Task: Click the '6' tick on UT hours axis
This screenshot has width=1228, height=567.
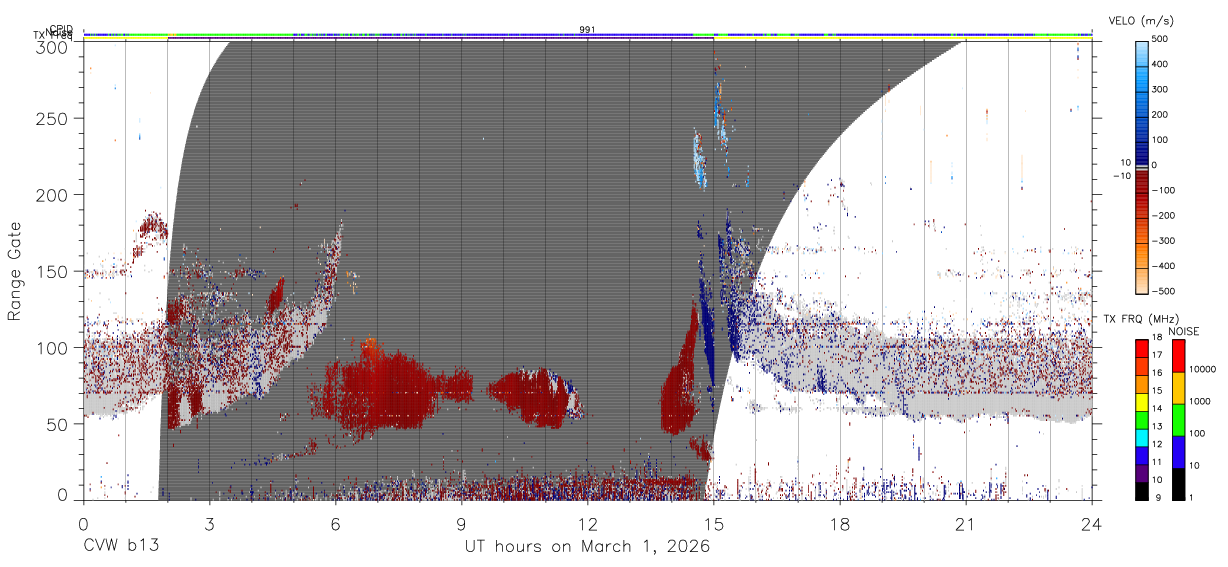Action: point(335,523)
